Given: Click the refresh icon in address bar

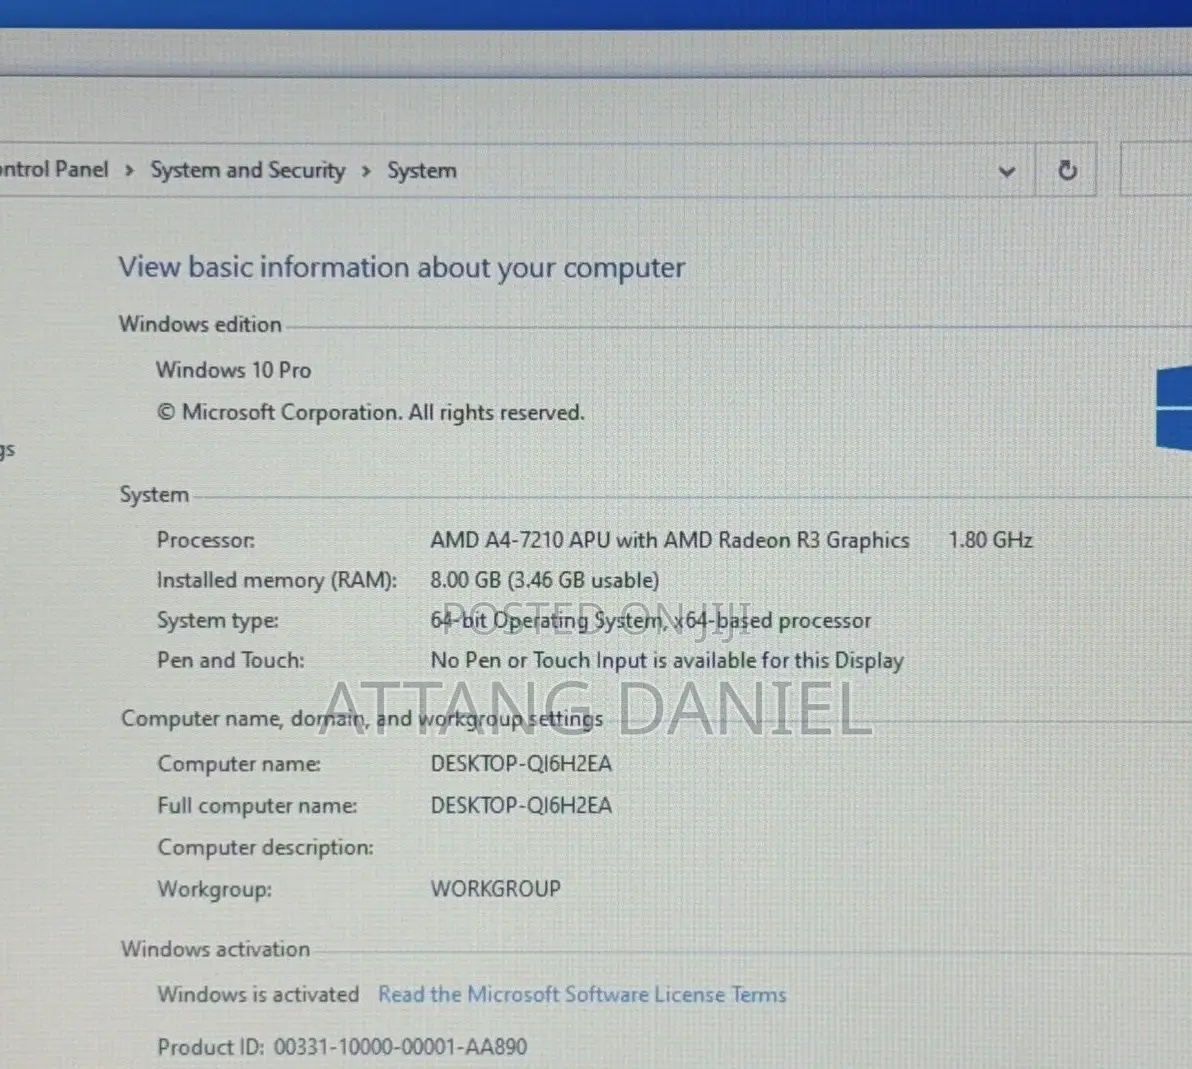Looking at the screenshot, I should [1067, 170].
